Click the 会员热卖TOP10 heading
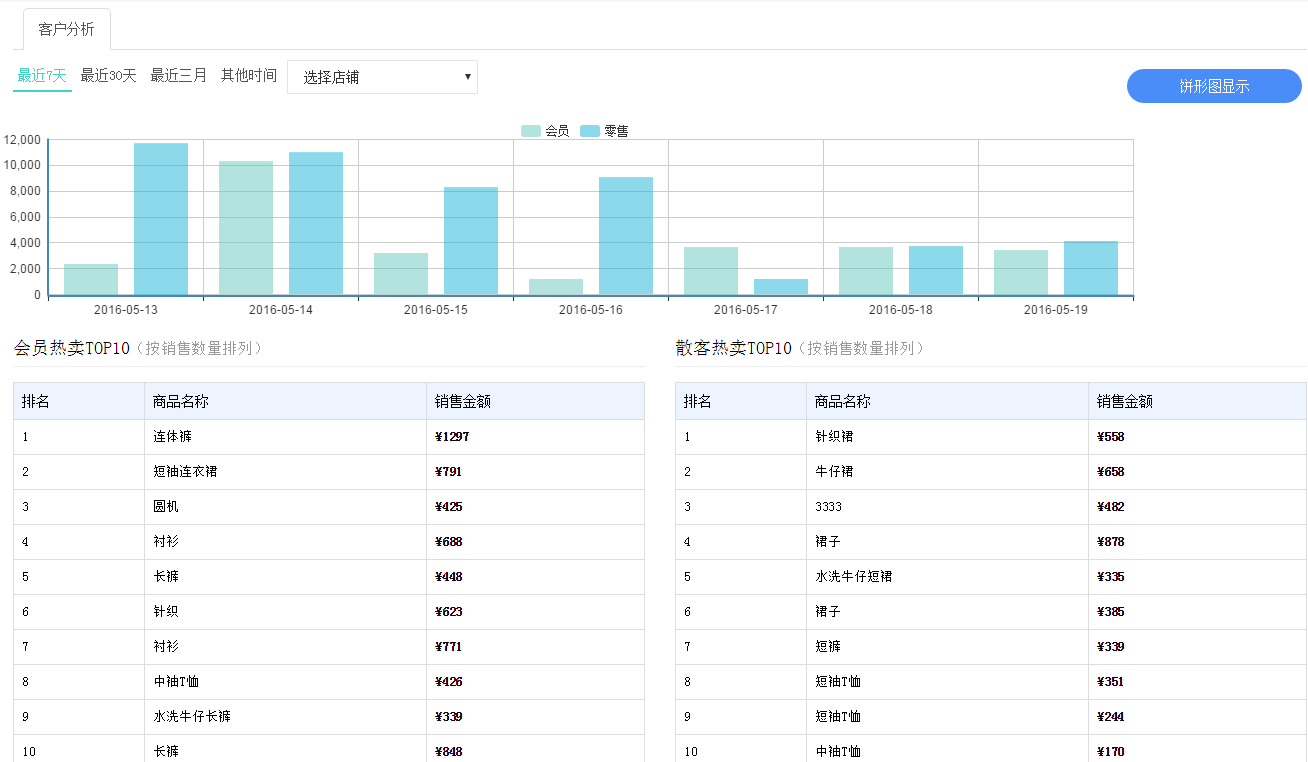 tap(72, 348)
